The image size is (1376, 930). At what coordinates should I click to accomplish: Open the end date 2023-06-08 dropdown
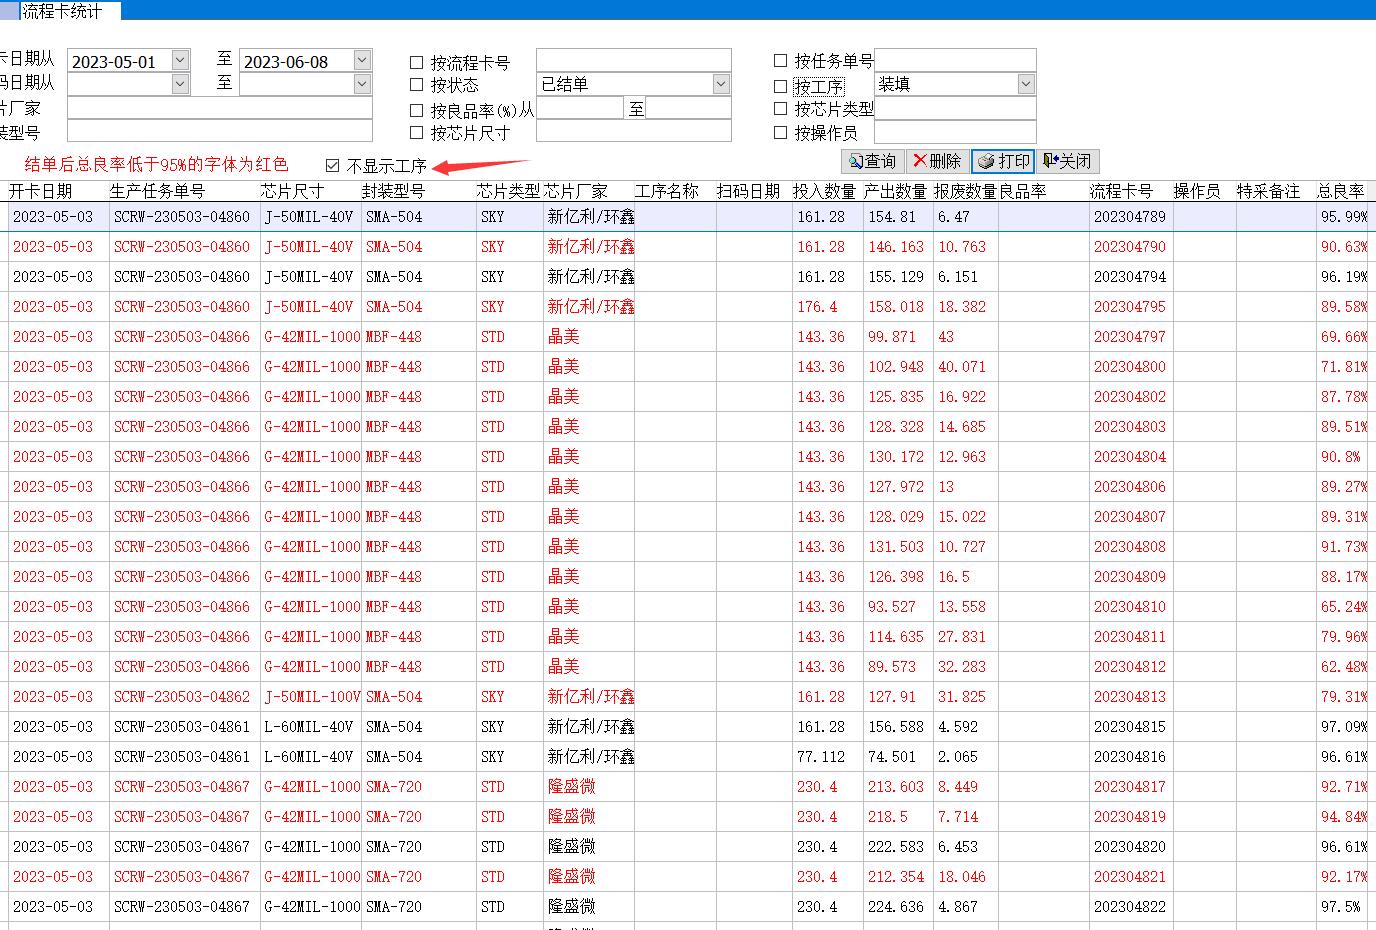[x=362, y=61]
